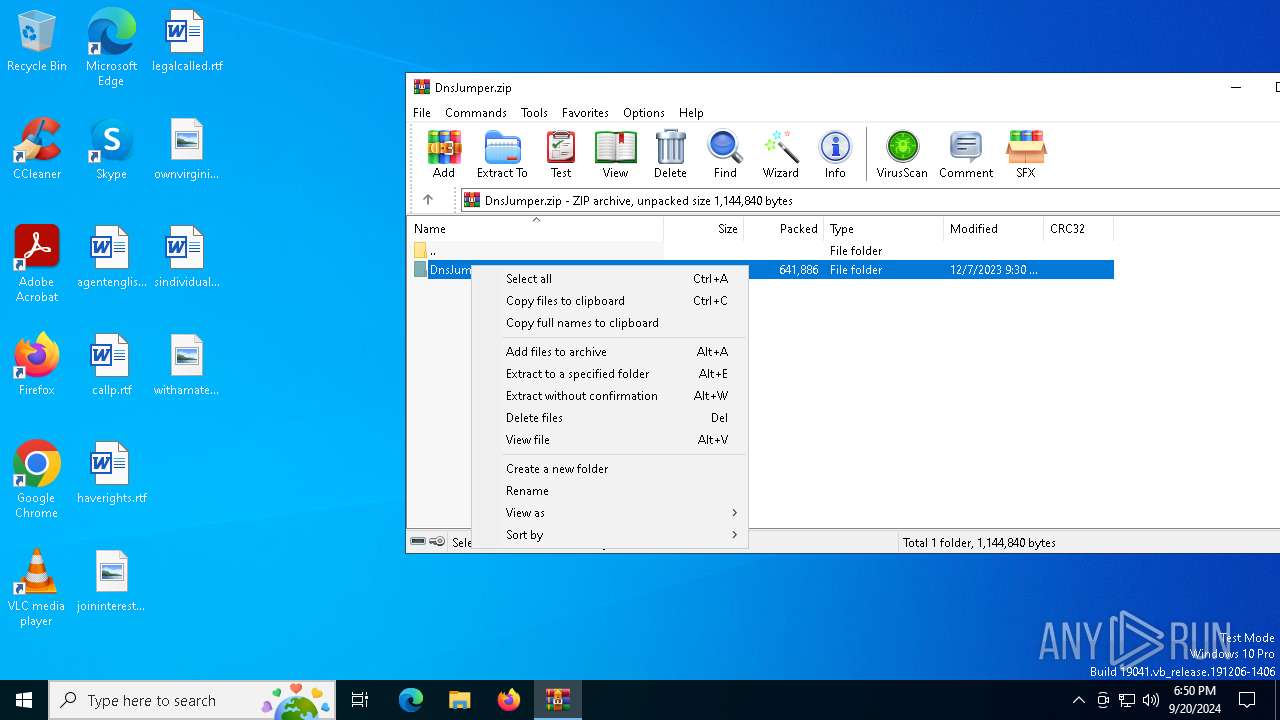Image resolution: width=1280 pixels, height=720 pixels.
Task: Sort by the CRC32 column header
Action: click(x=1078, y=229)
